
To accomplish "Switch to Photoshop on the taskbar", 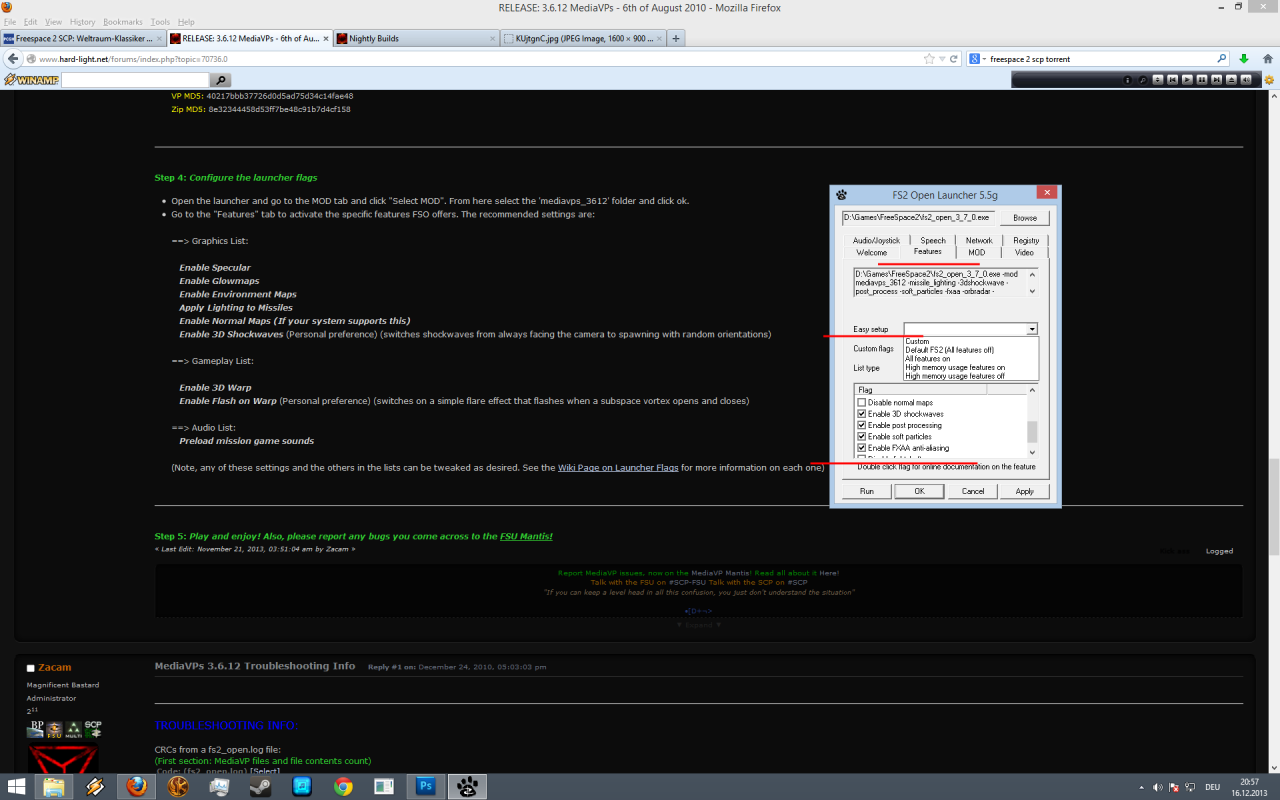I will point(425,786).
